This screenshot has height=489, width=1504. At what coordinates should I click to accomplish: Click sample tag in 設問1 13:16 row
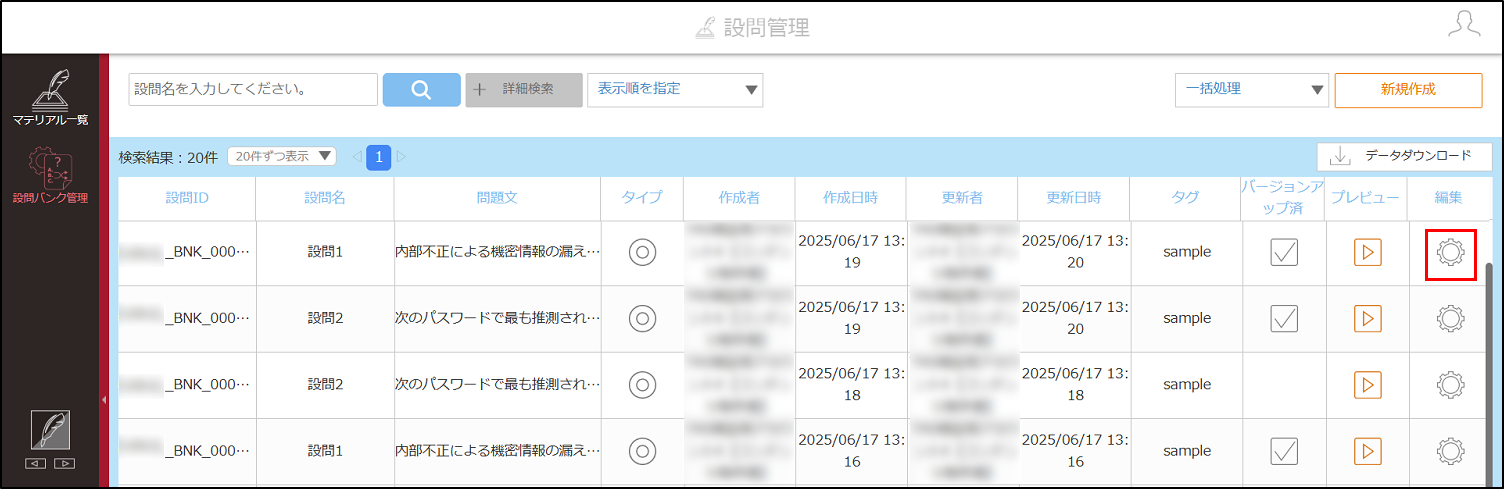pyautogui.click(x=1187, y=451)
